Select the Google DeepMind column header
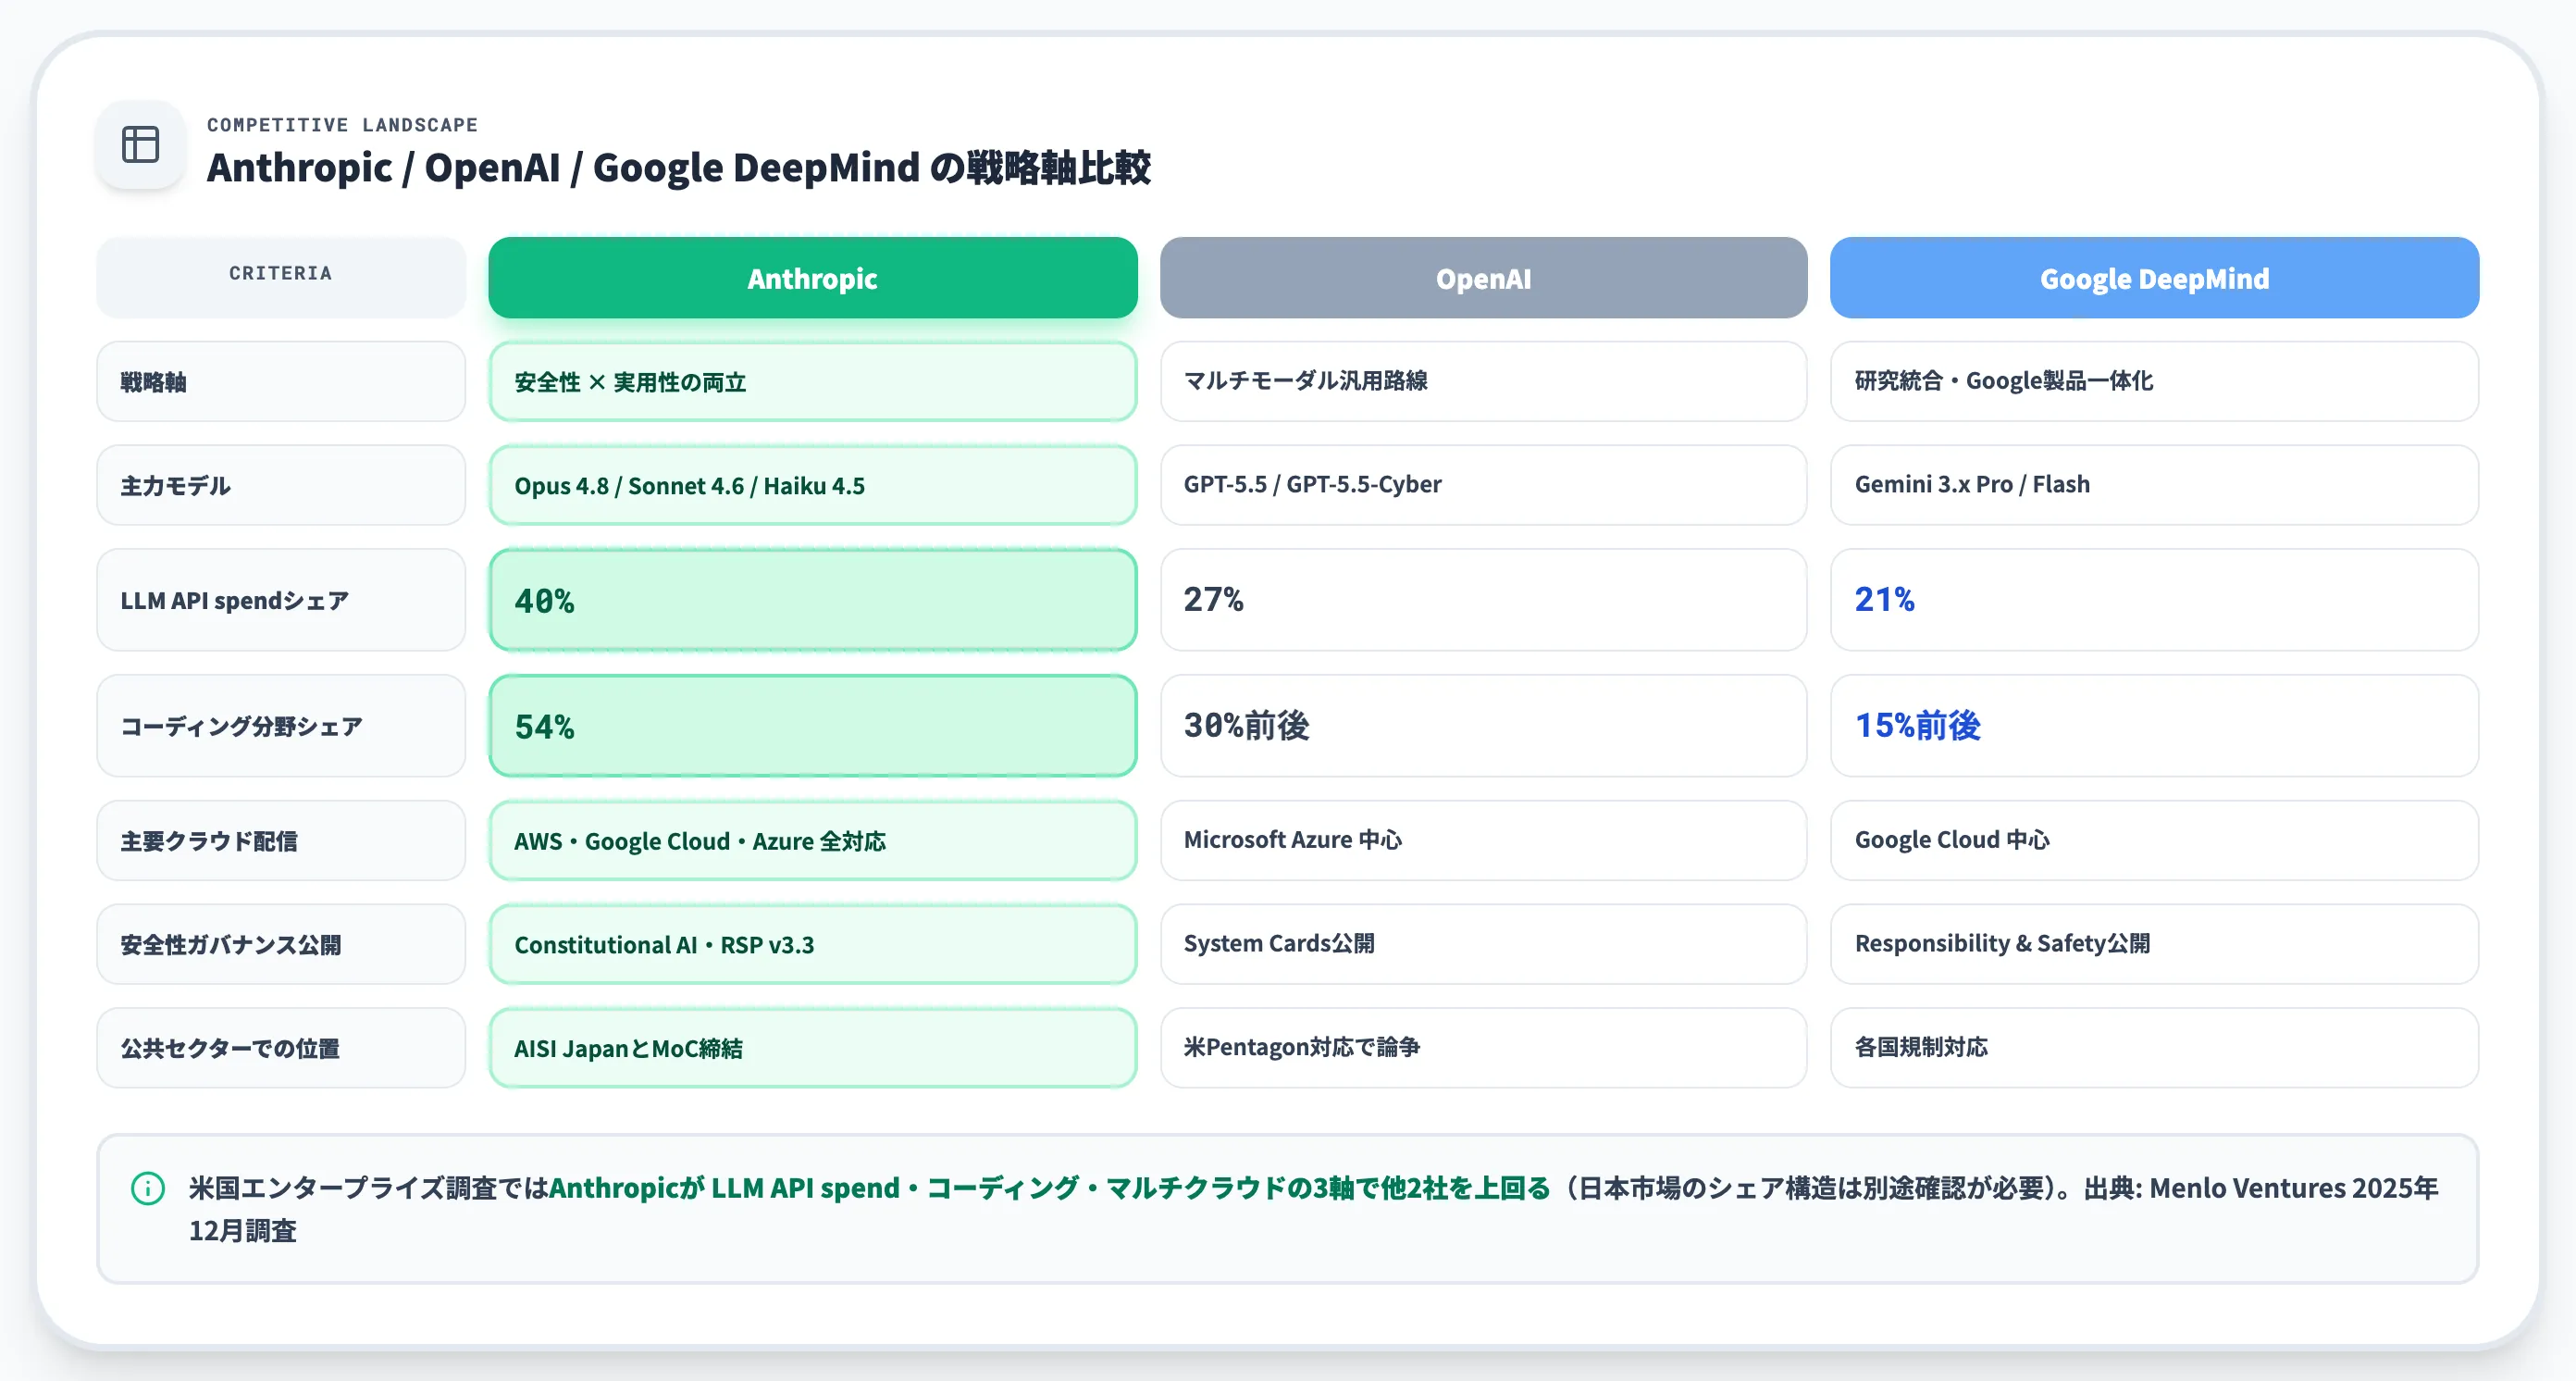The width and height of the screenshot is (2576, 1381). [x=2154, y=278]
